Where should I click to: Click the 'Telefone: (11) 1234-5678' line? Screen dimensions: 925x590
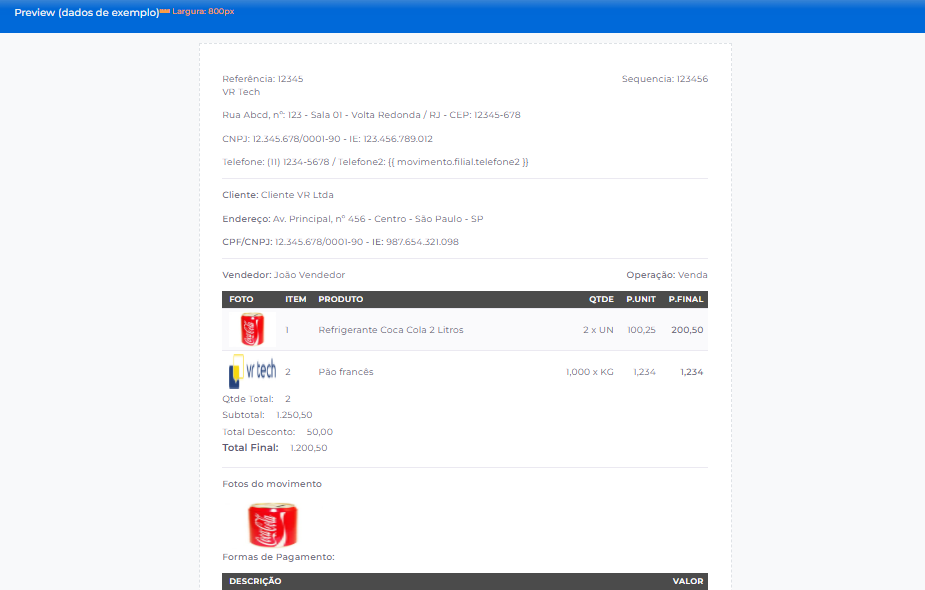(x=375, y=162)
